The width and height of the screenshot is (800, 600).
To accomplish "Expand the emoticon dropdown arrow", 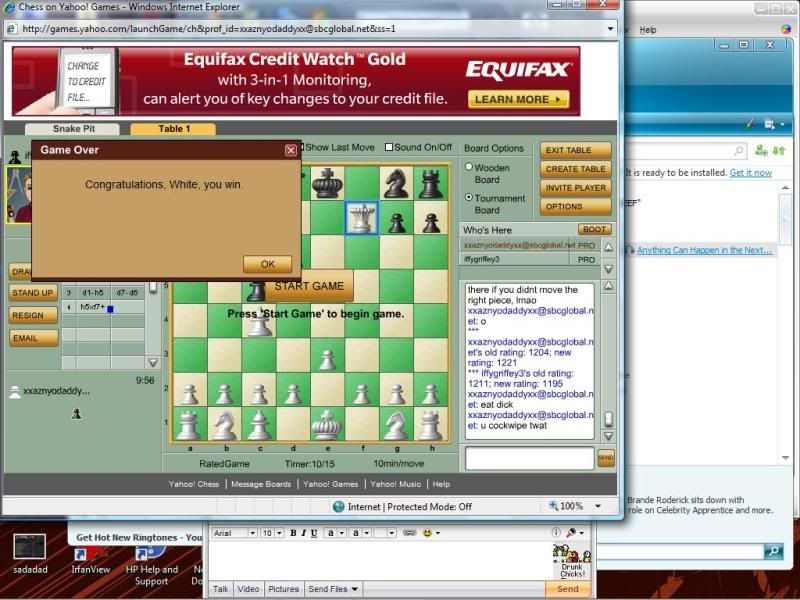I will [x=438, y=533].
